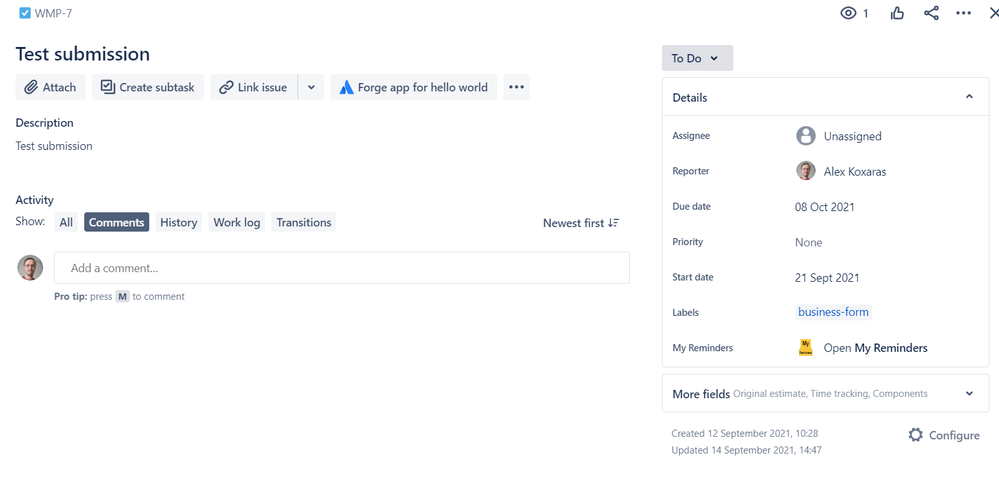The height and width of the screenshot is (478, 999).
Task: Switch to the Work log tab
Action: pyautogui.click(x=237, y=222)
